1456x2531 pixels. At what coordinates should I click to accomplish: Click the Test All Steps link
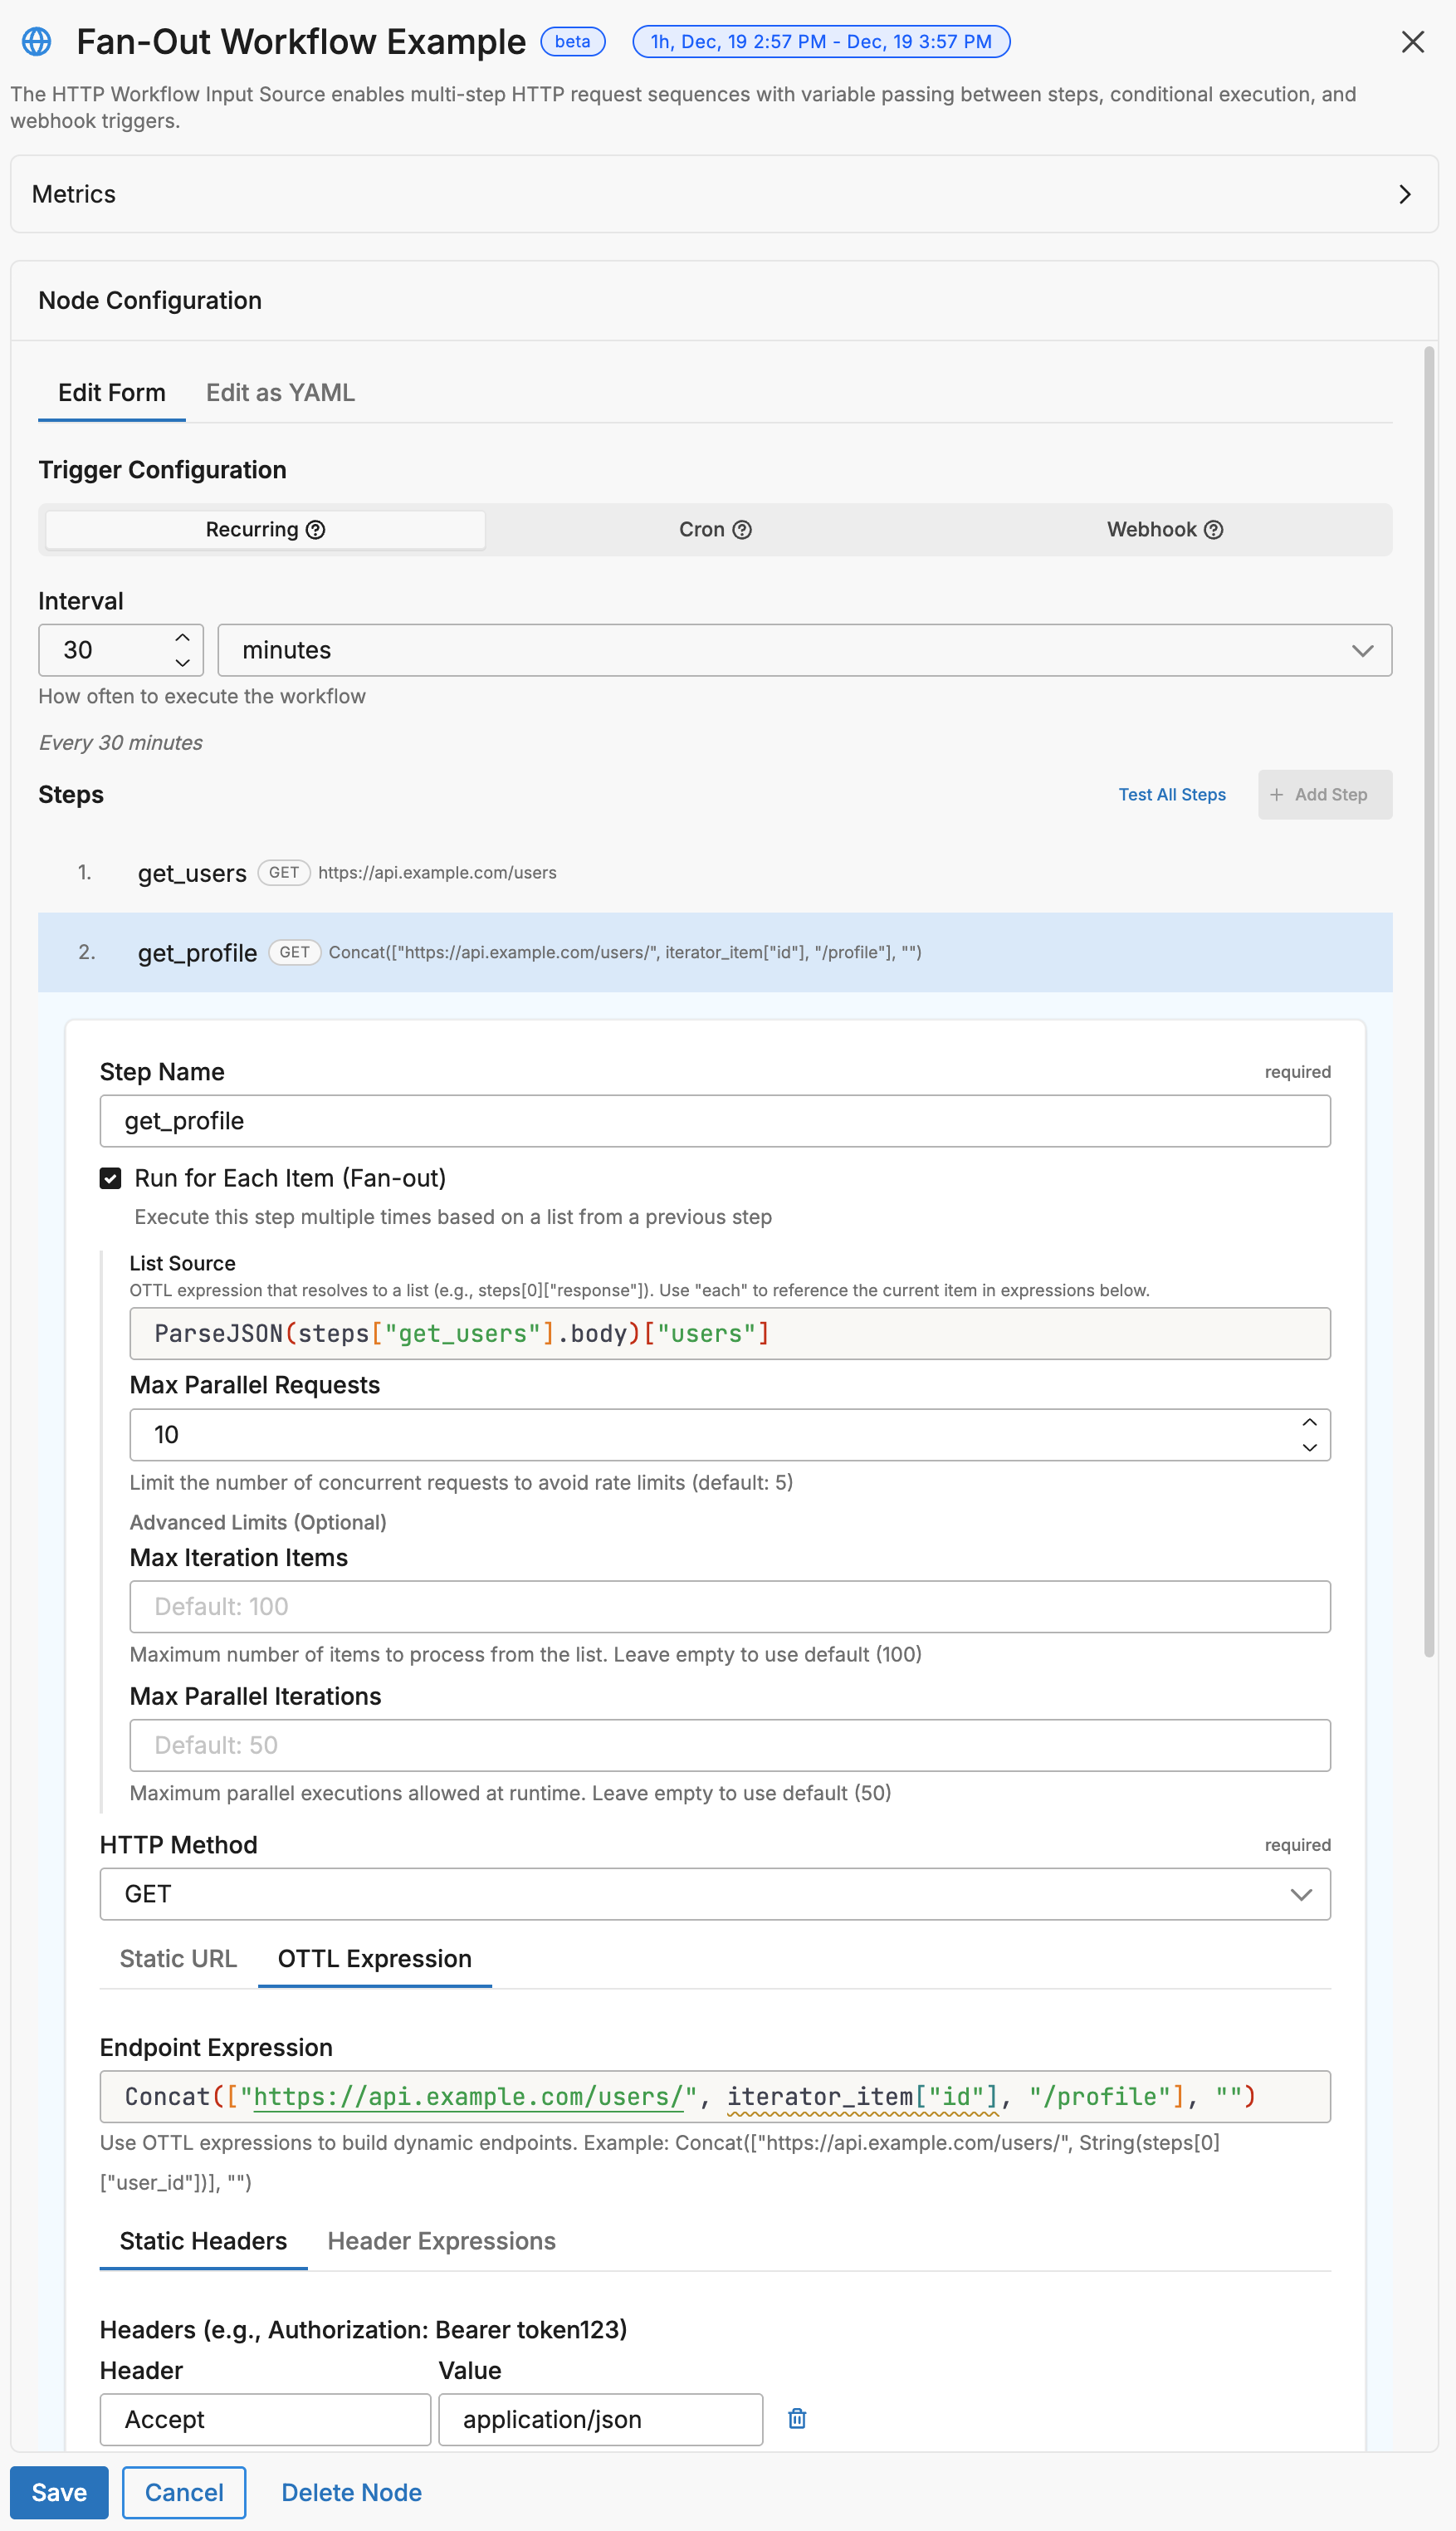pos(1171,794)
